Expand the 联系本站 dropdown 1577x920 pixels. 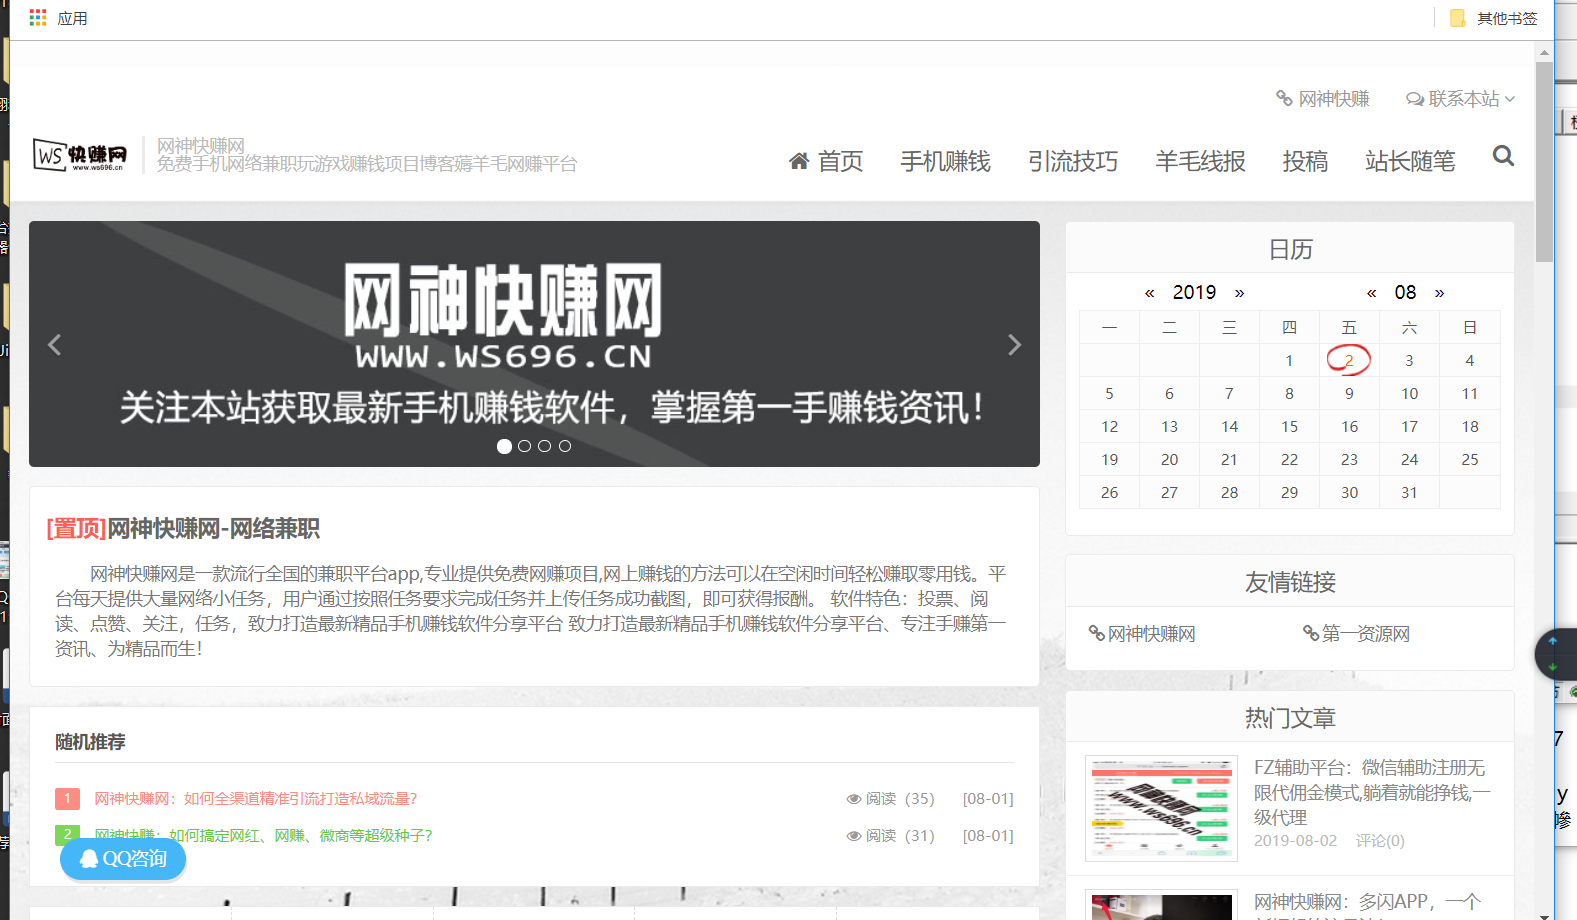click(1461, 99)
